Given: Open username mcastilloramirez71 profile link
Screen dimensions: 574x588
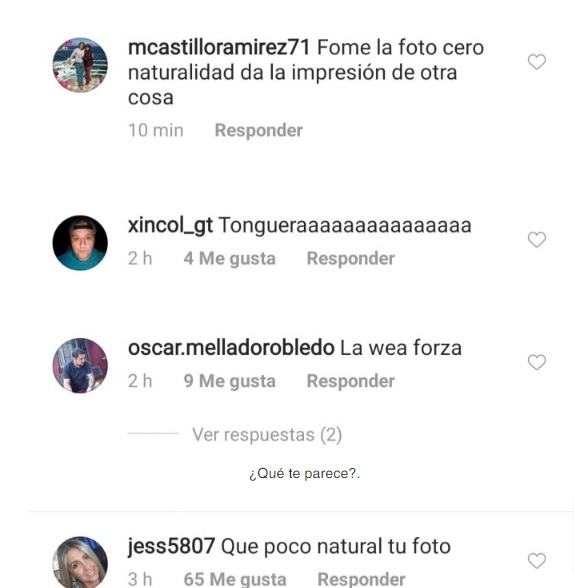Looking at the screenshot, I should pos(219,48).
